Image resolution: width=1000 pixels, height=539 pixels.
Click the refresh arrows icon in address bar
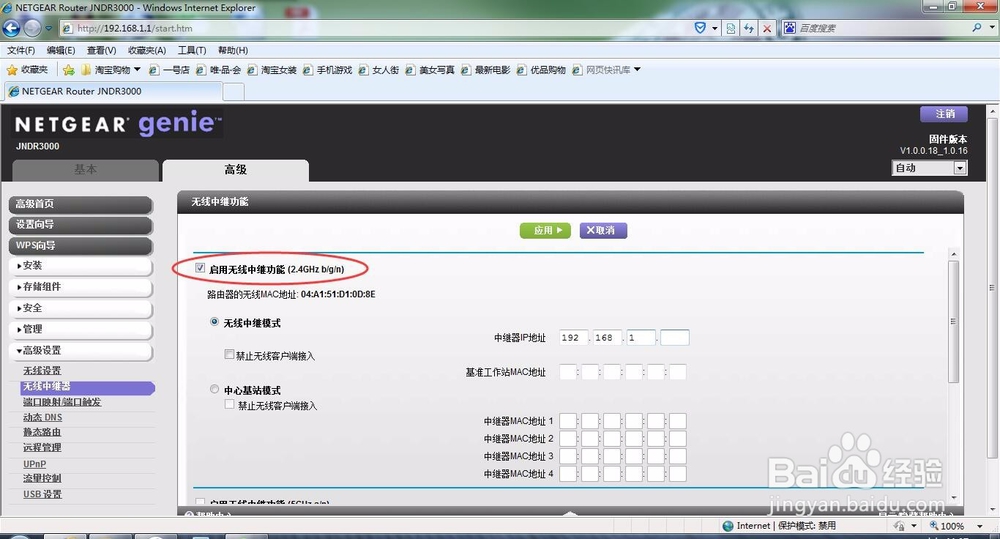tap(749, 28)
